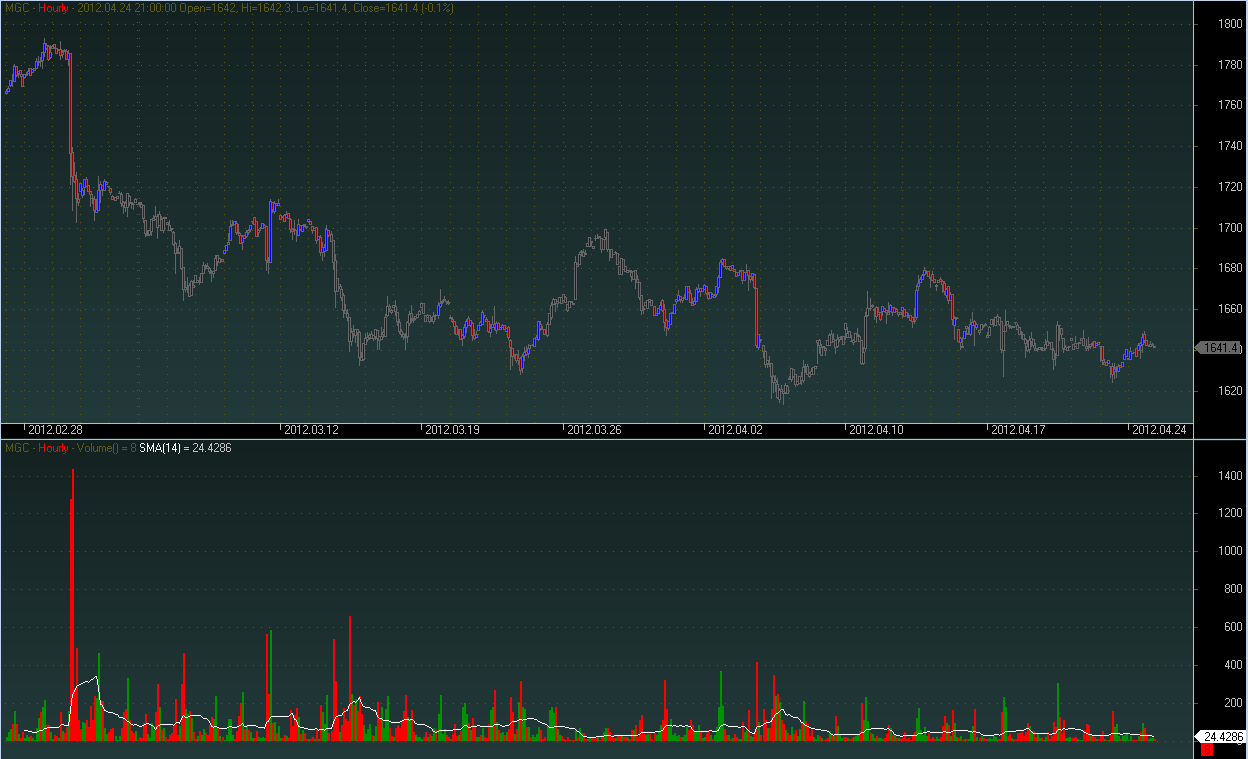1248x759 pixels.
Task: Click "MGC" symbol in the price chart title
Action: [16, 7]
